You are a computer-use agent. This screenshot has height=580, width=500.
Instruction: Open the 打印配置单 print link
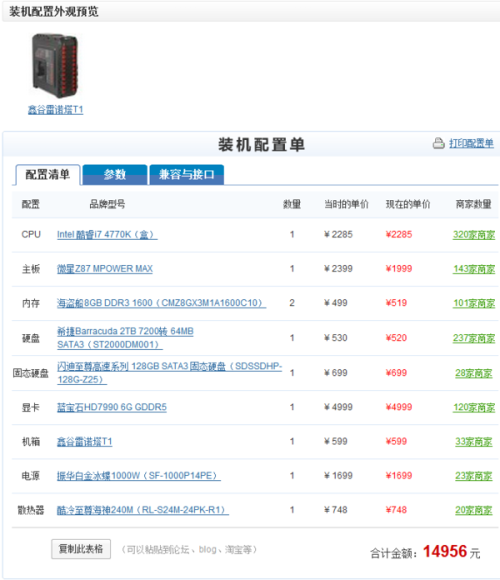tap(471, 143)
